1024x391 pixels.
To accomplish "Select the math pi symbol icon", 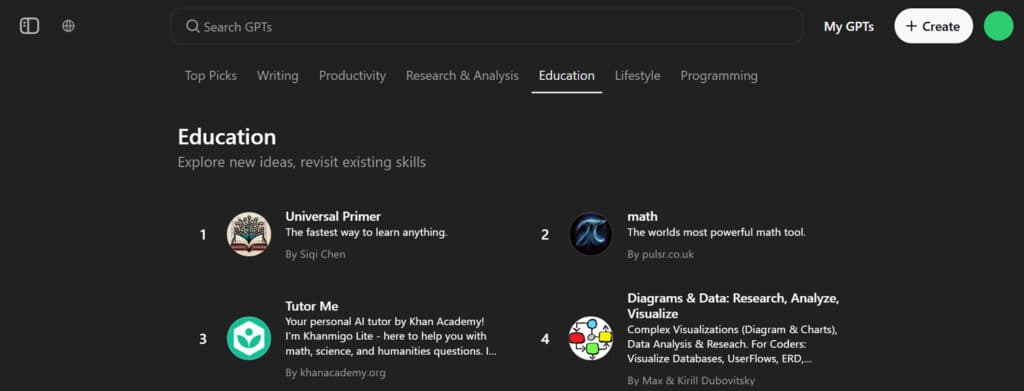I will tap(590, 234).
